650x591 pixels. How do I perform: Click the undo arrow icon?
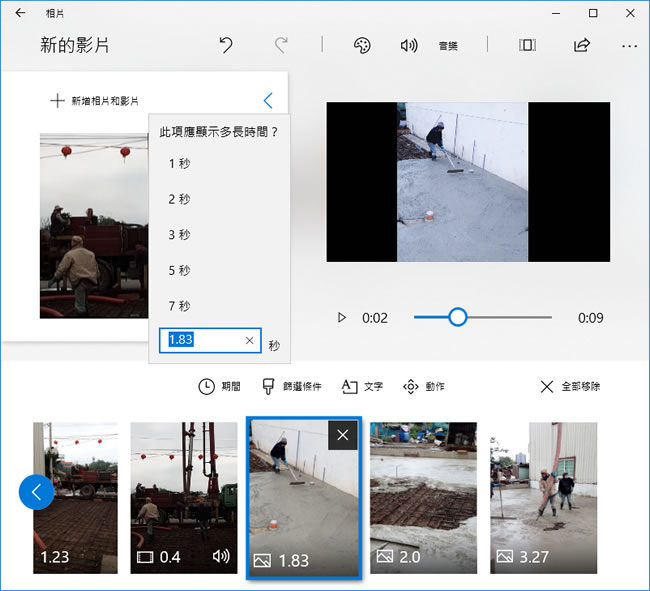coord(226,45)
